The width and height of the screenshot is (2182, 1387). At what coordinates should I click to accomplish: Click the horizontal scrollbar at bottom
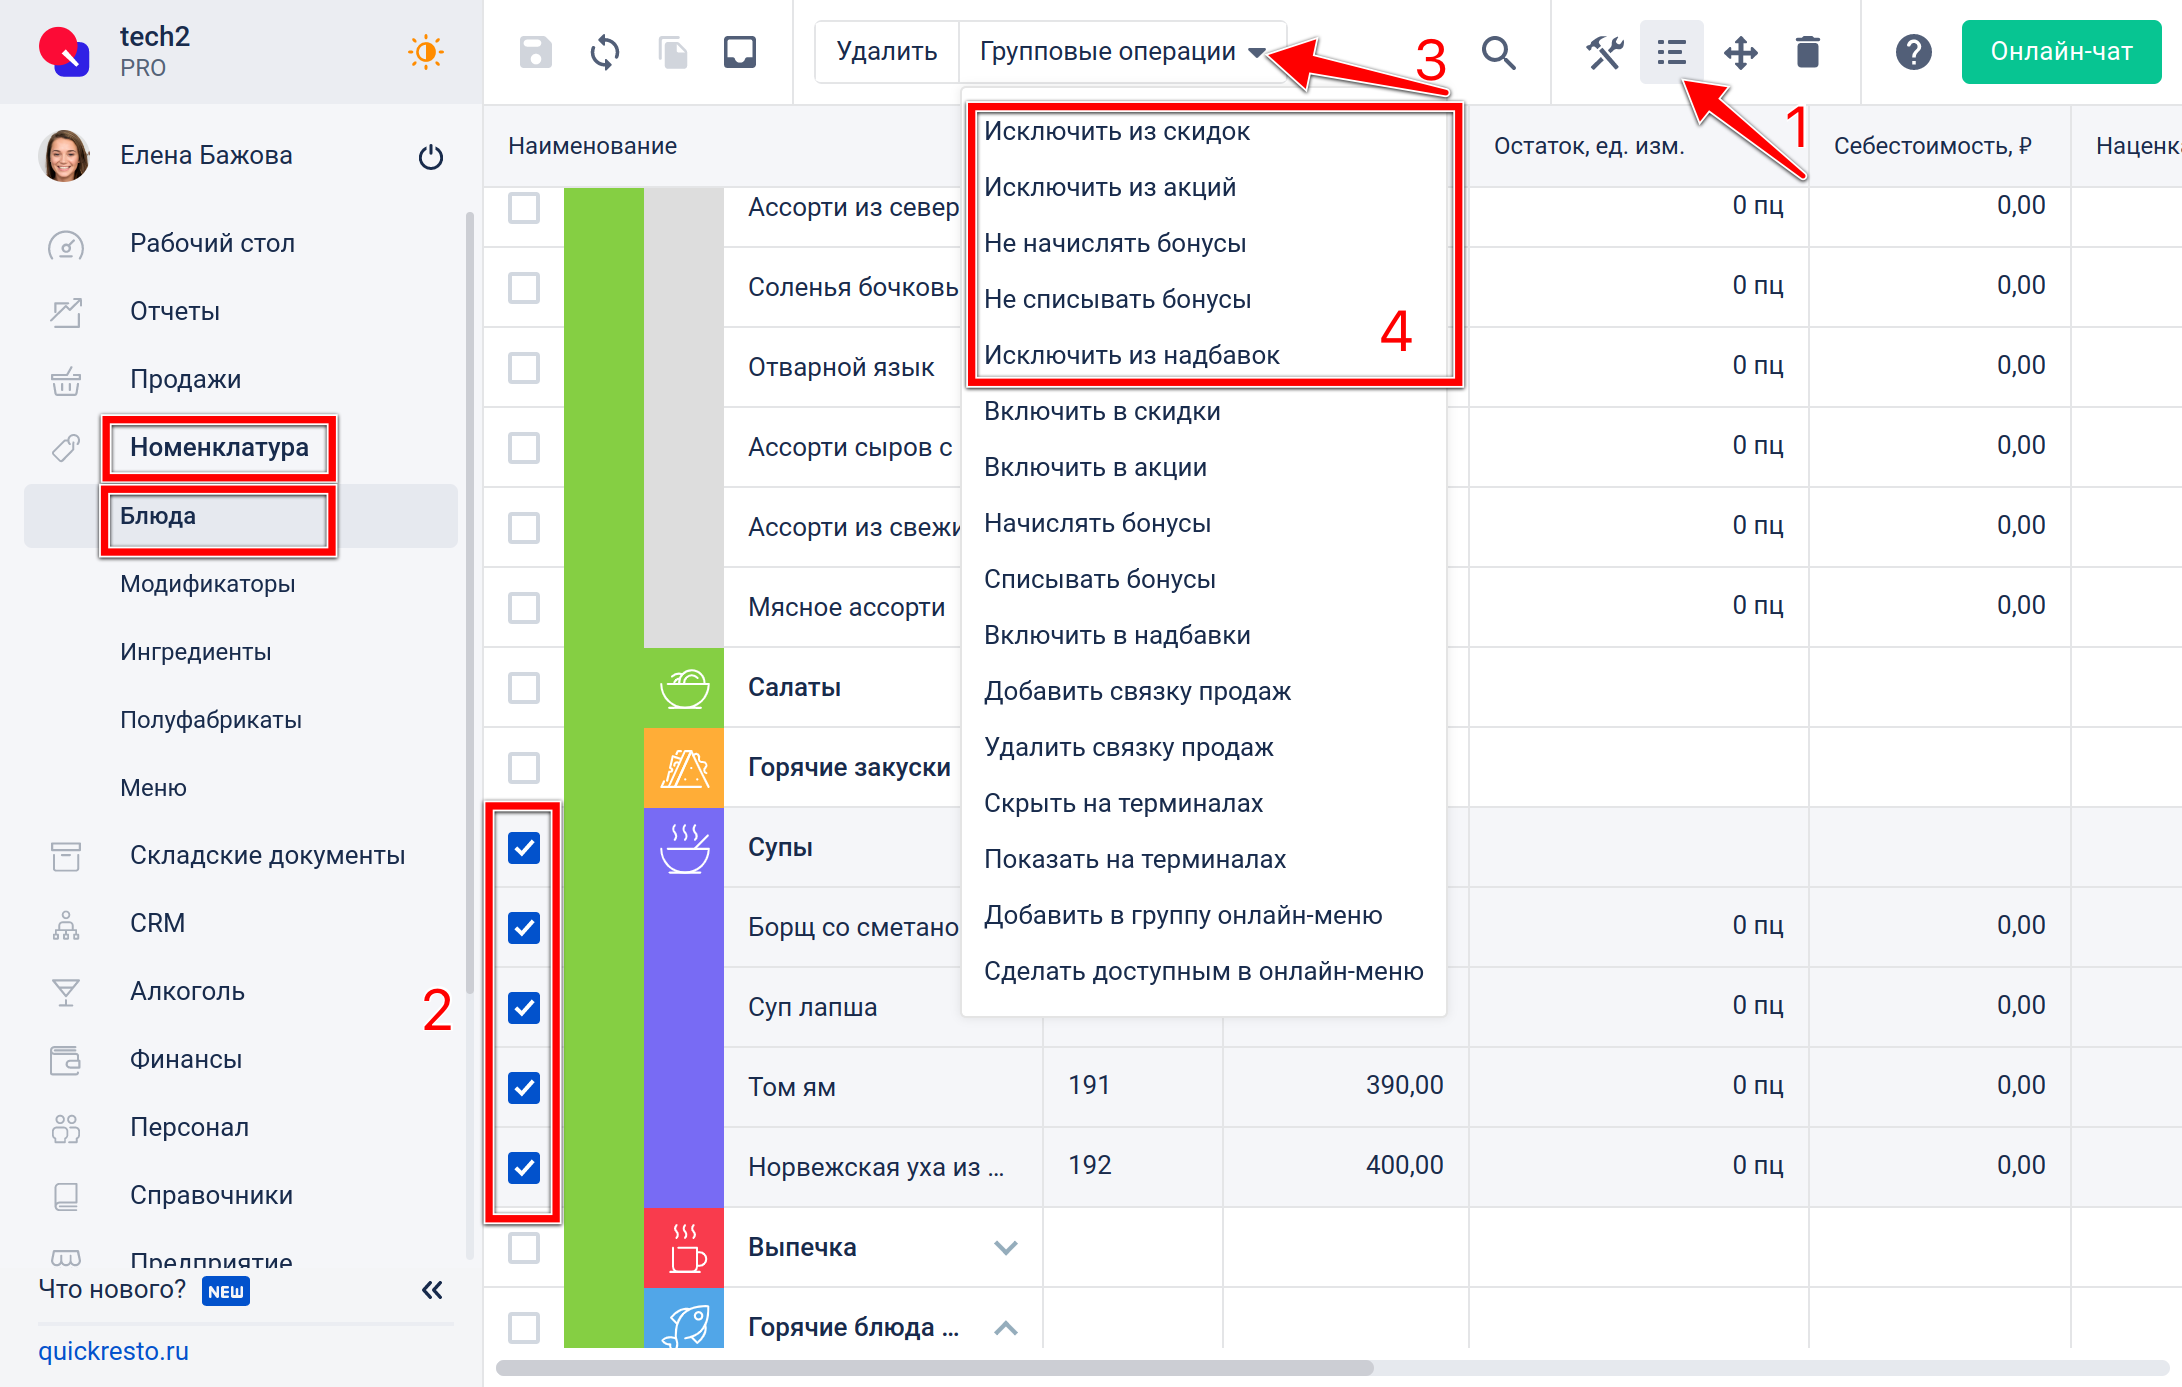click(934, 1368)
